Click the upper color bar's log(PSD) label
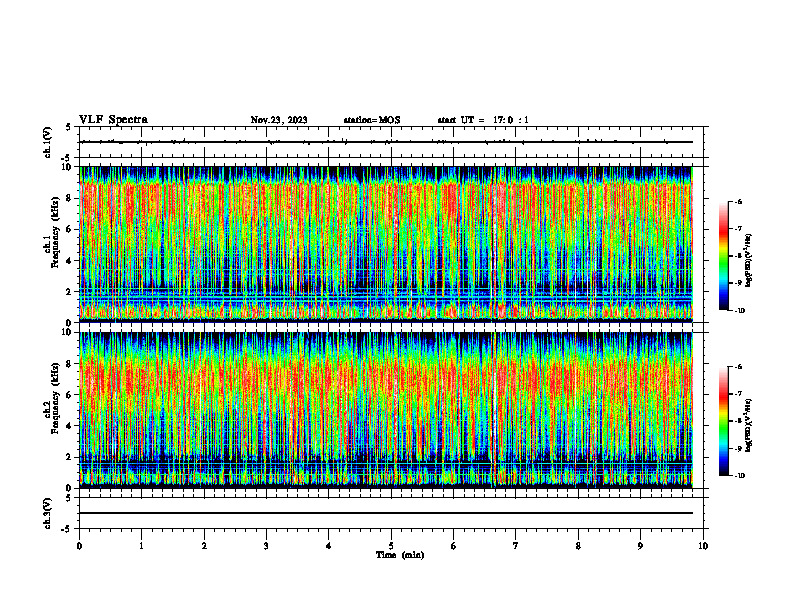This screenshot has width=792, height=612. click(749, 260)
